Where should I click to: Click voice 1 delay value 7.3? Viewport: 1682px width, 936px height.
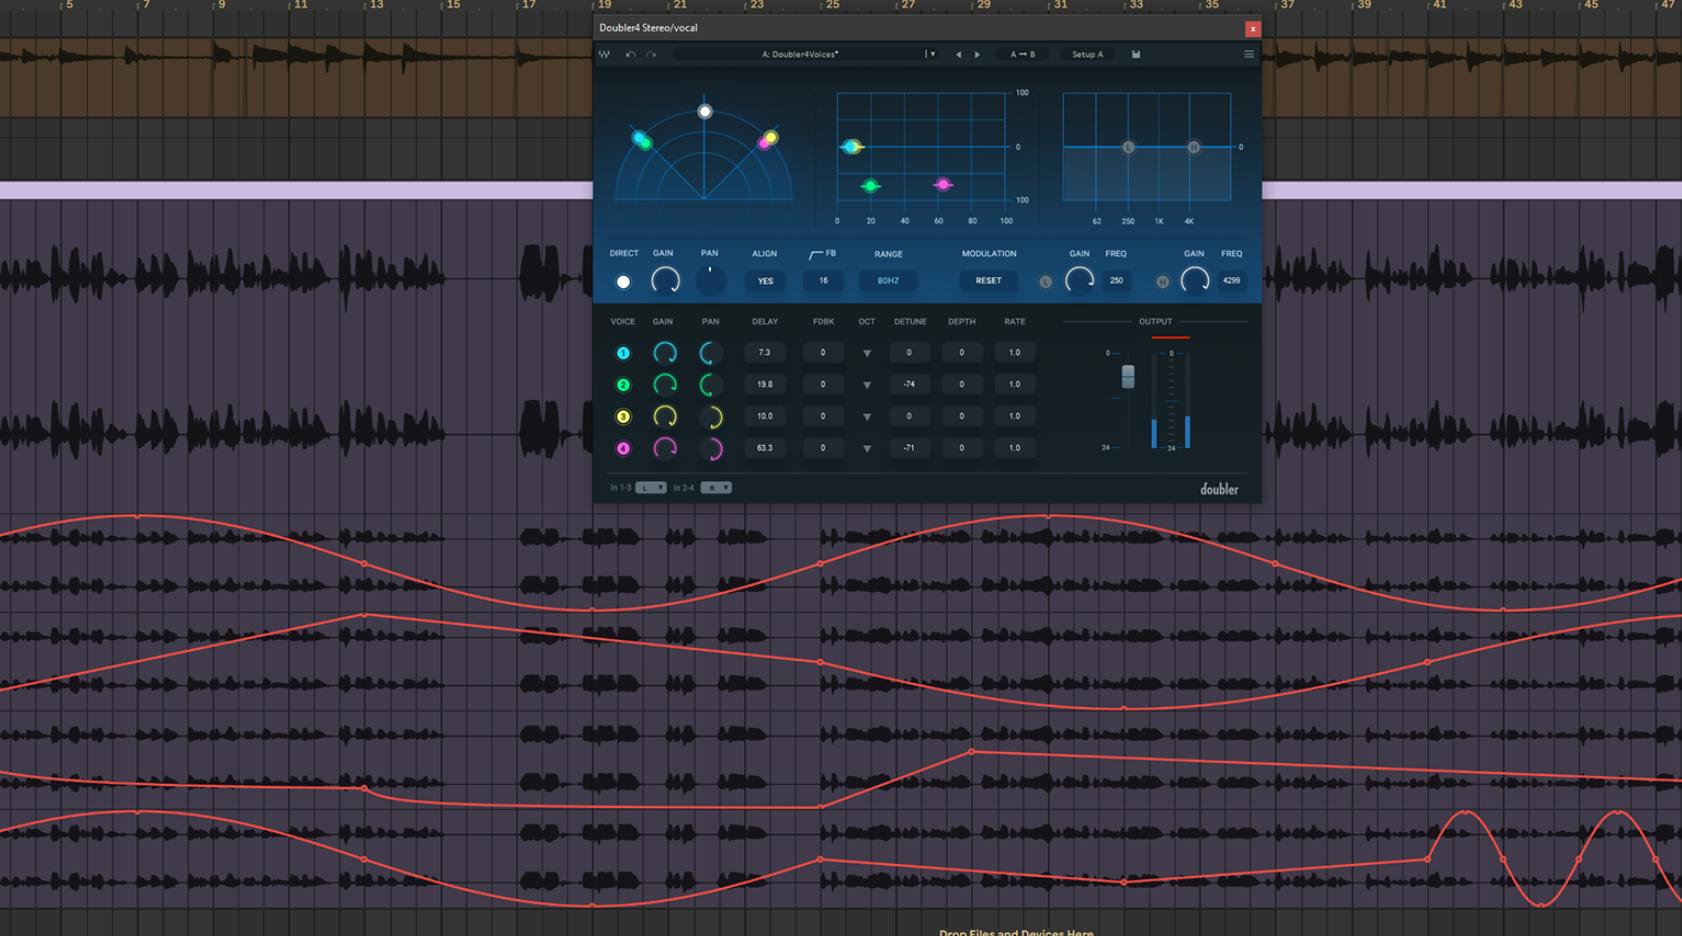pyautogui.click(x=764, y=352)
